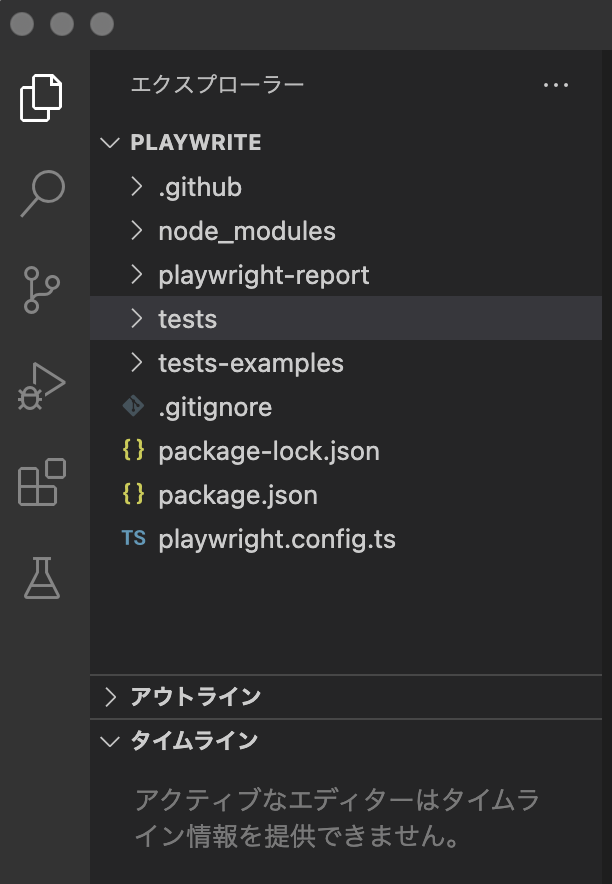This screenshot has width=612, height=884.
Task: Open the Source Control view icon
Action: [42, 290]
